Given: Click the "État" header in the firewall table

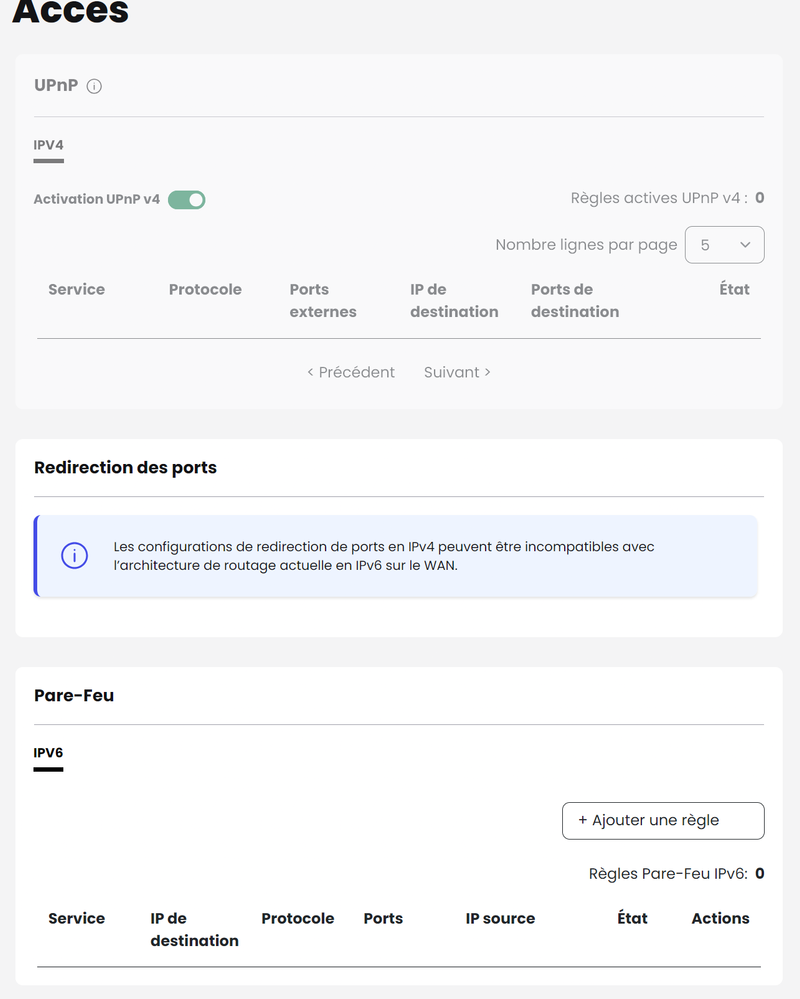Looking at the screenshot, I should pyautogui.click(x=632, y=918).
